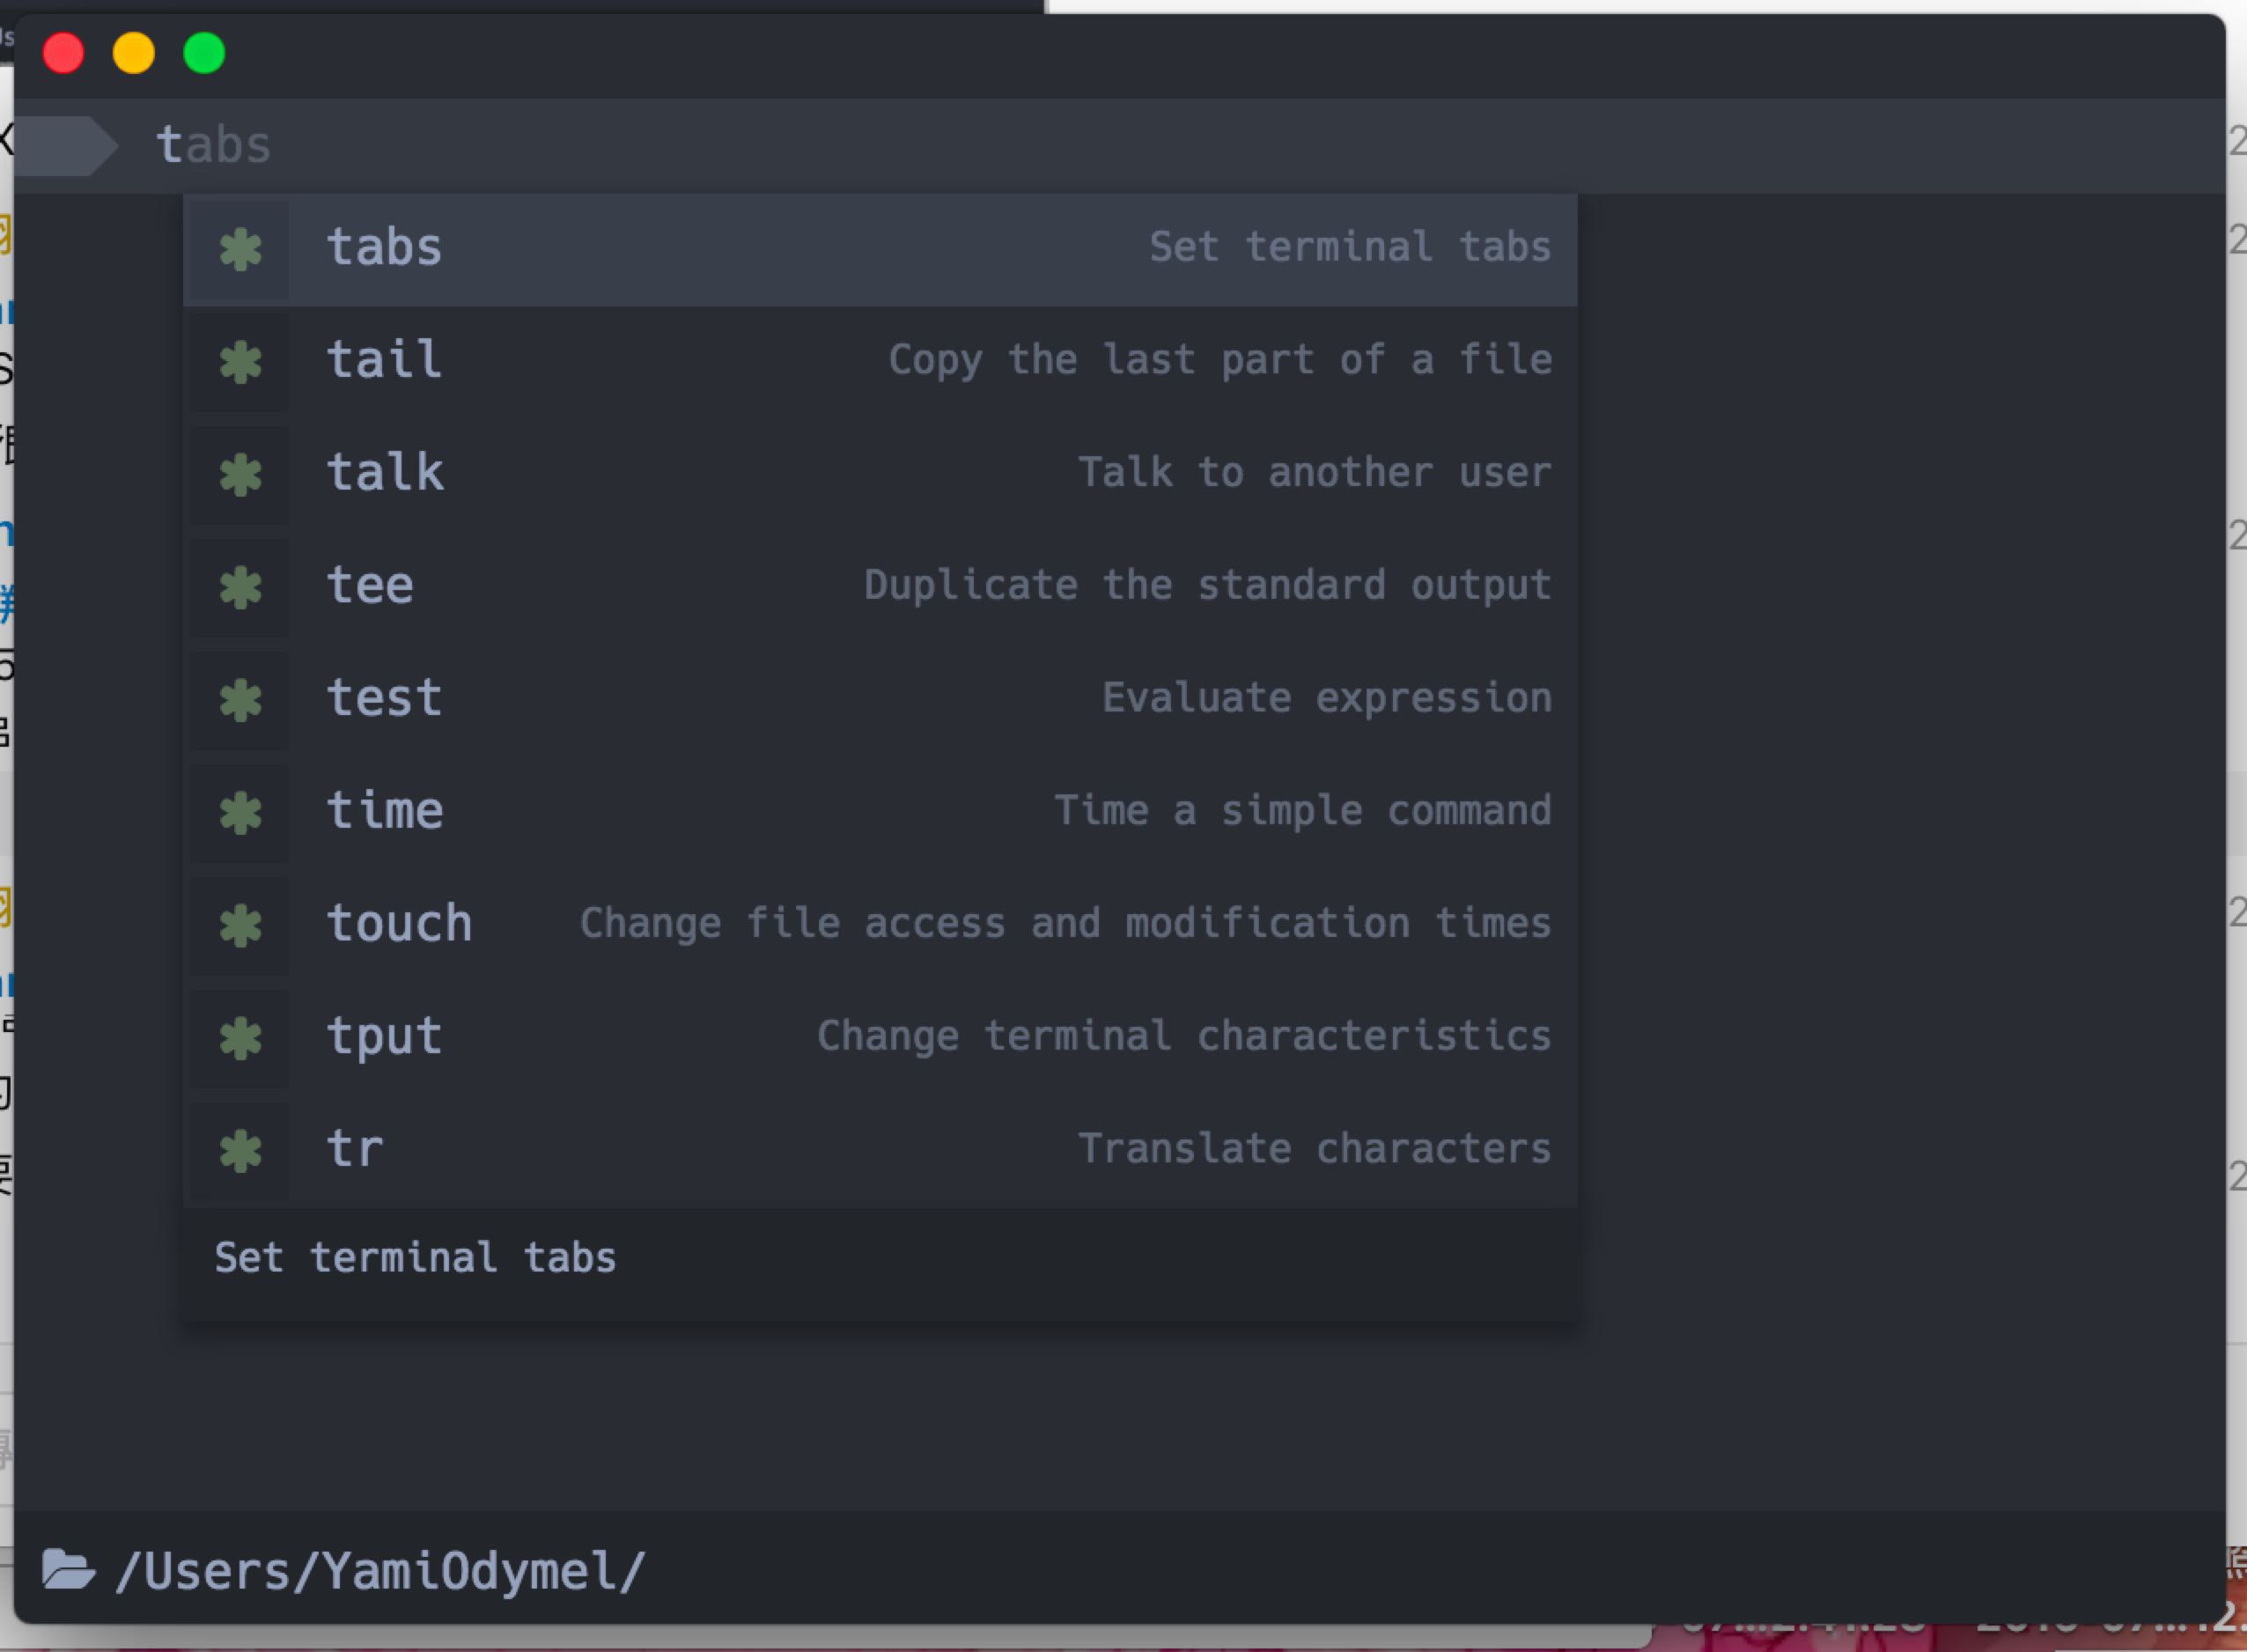Click the asterisk icon beside tr
The image size is (2247, 1652).
coord(241,1150)
